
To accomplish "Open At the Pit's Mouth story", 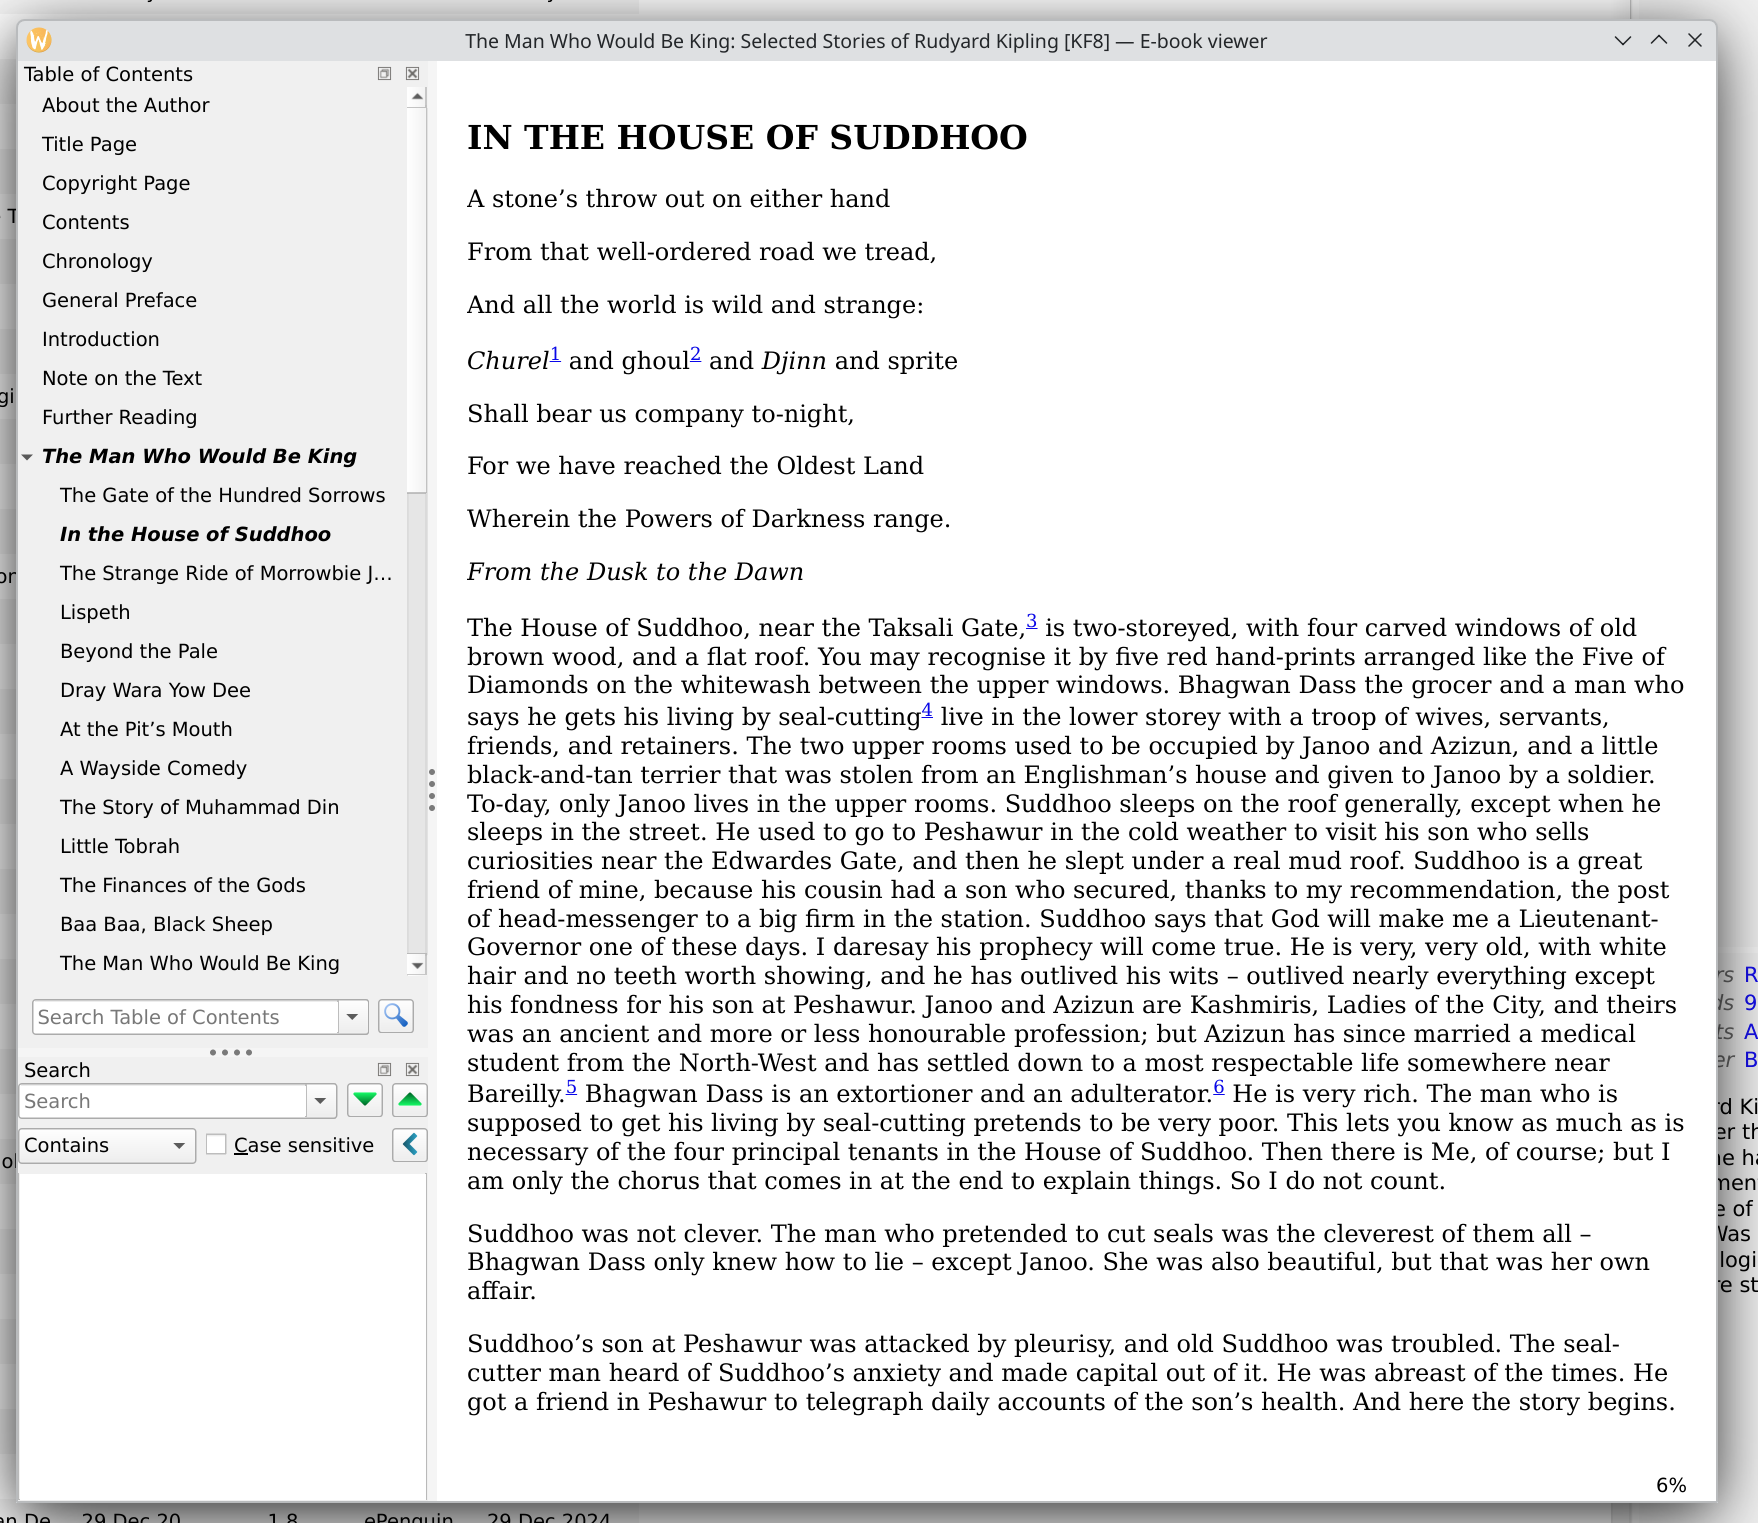I will [146, 729].
